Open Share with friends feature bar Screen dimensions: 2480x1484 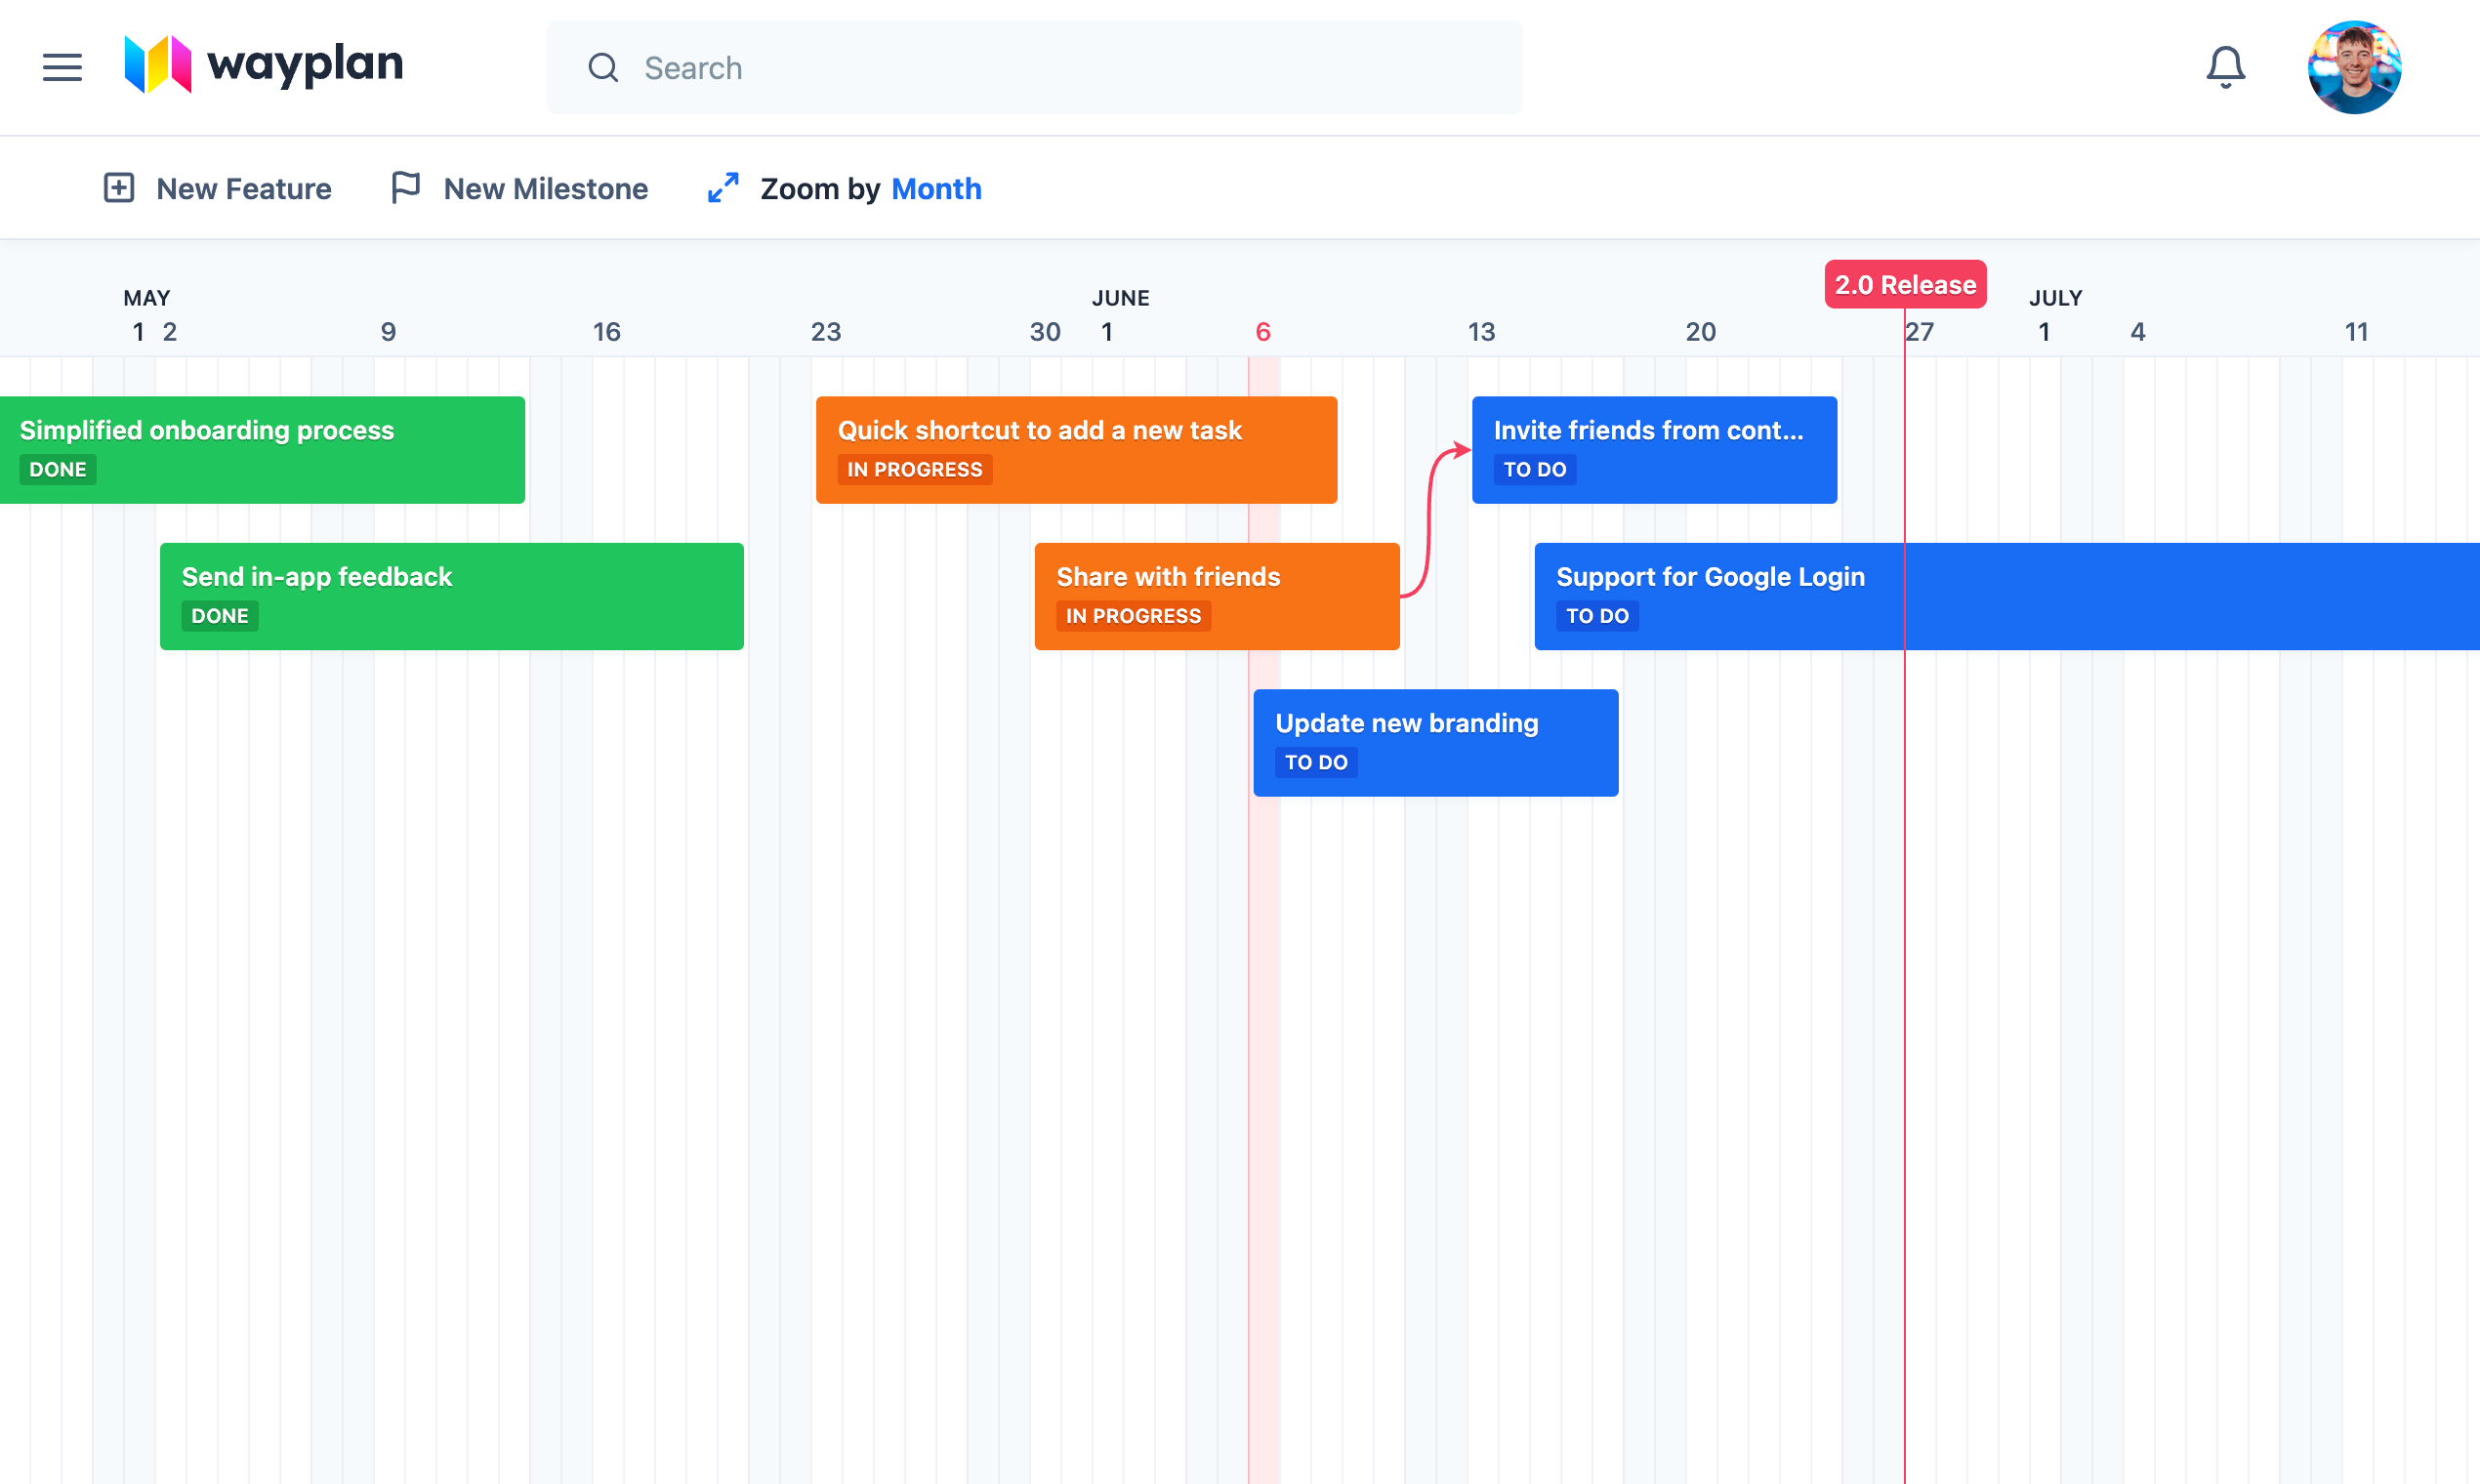(1217, 597)
